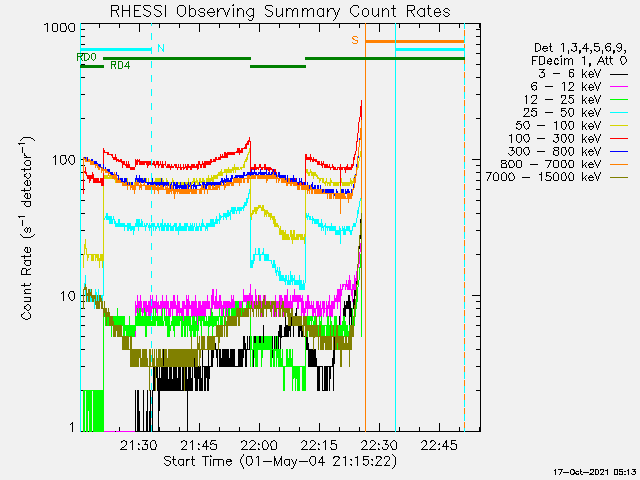Click the 22:15 time tick label
Image resolution: width=640 pixels, height=480 pixels.
click(x=319, y=445)
